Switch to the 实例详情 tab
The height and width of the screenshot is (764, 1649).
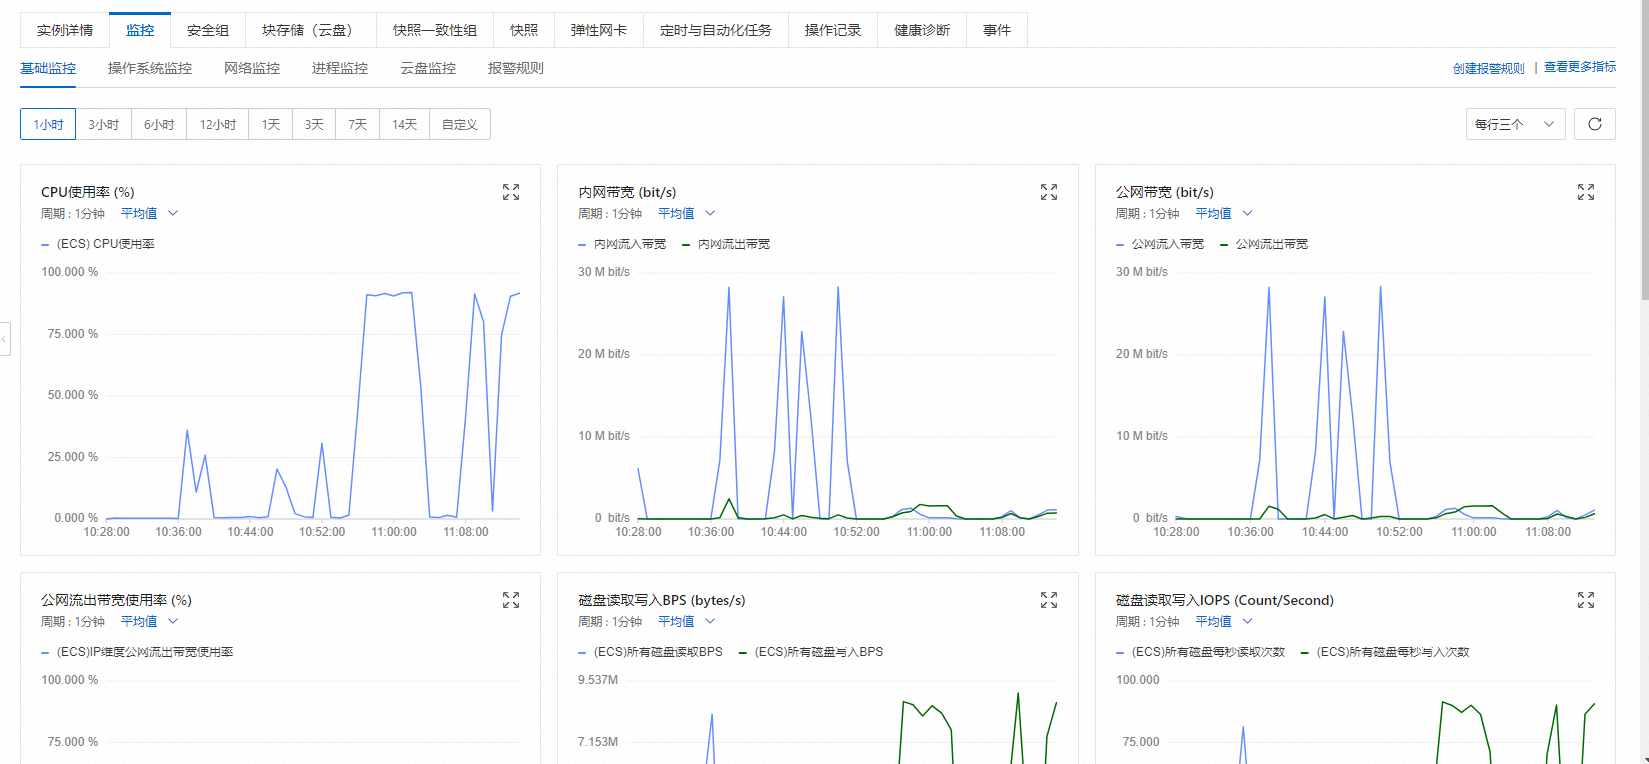[65, 30]
